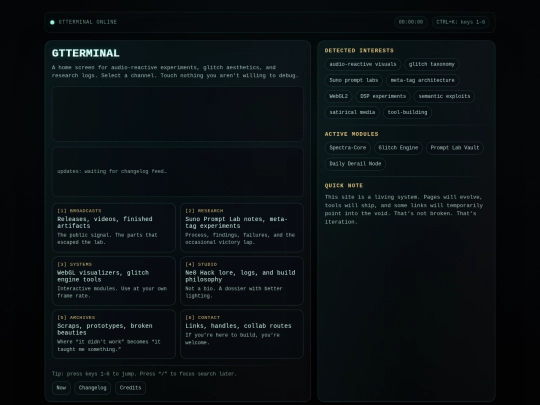Open the Research channel card
This screenshot has width=540, height=405.
(242, 227)
